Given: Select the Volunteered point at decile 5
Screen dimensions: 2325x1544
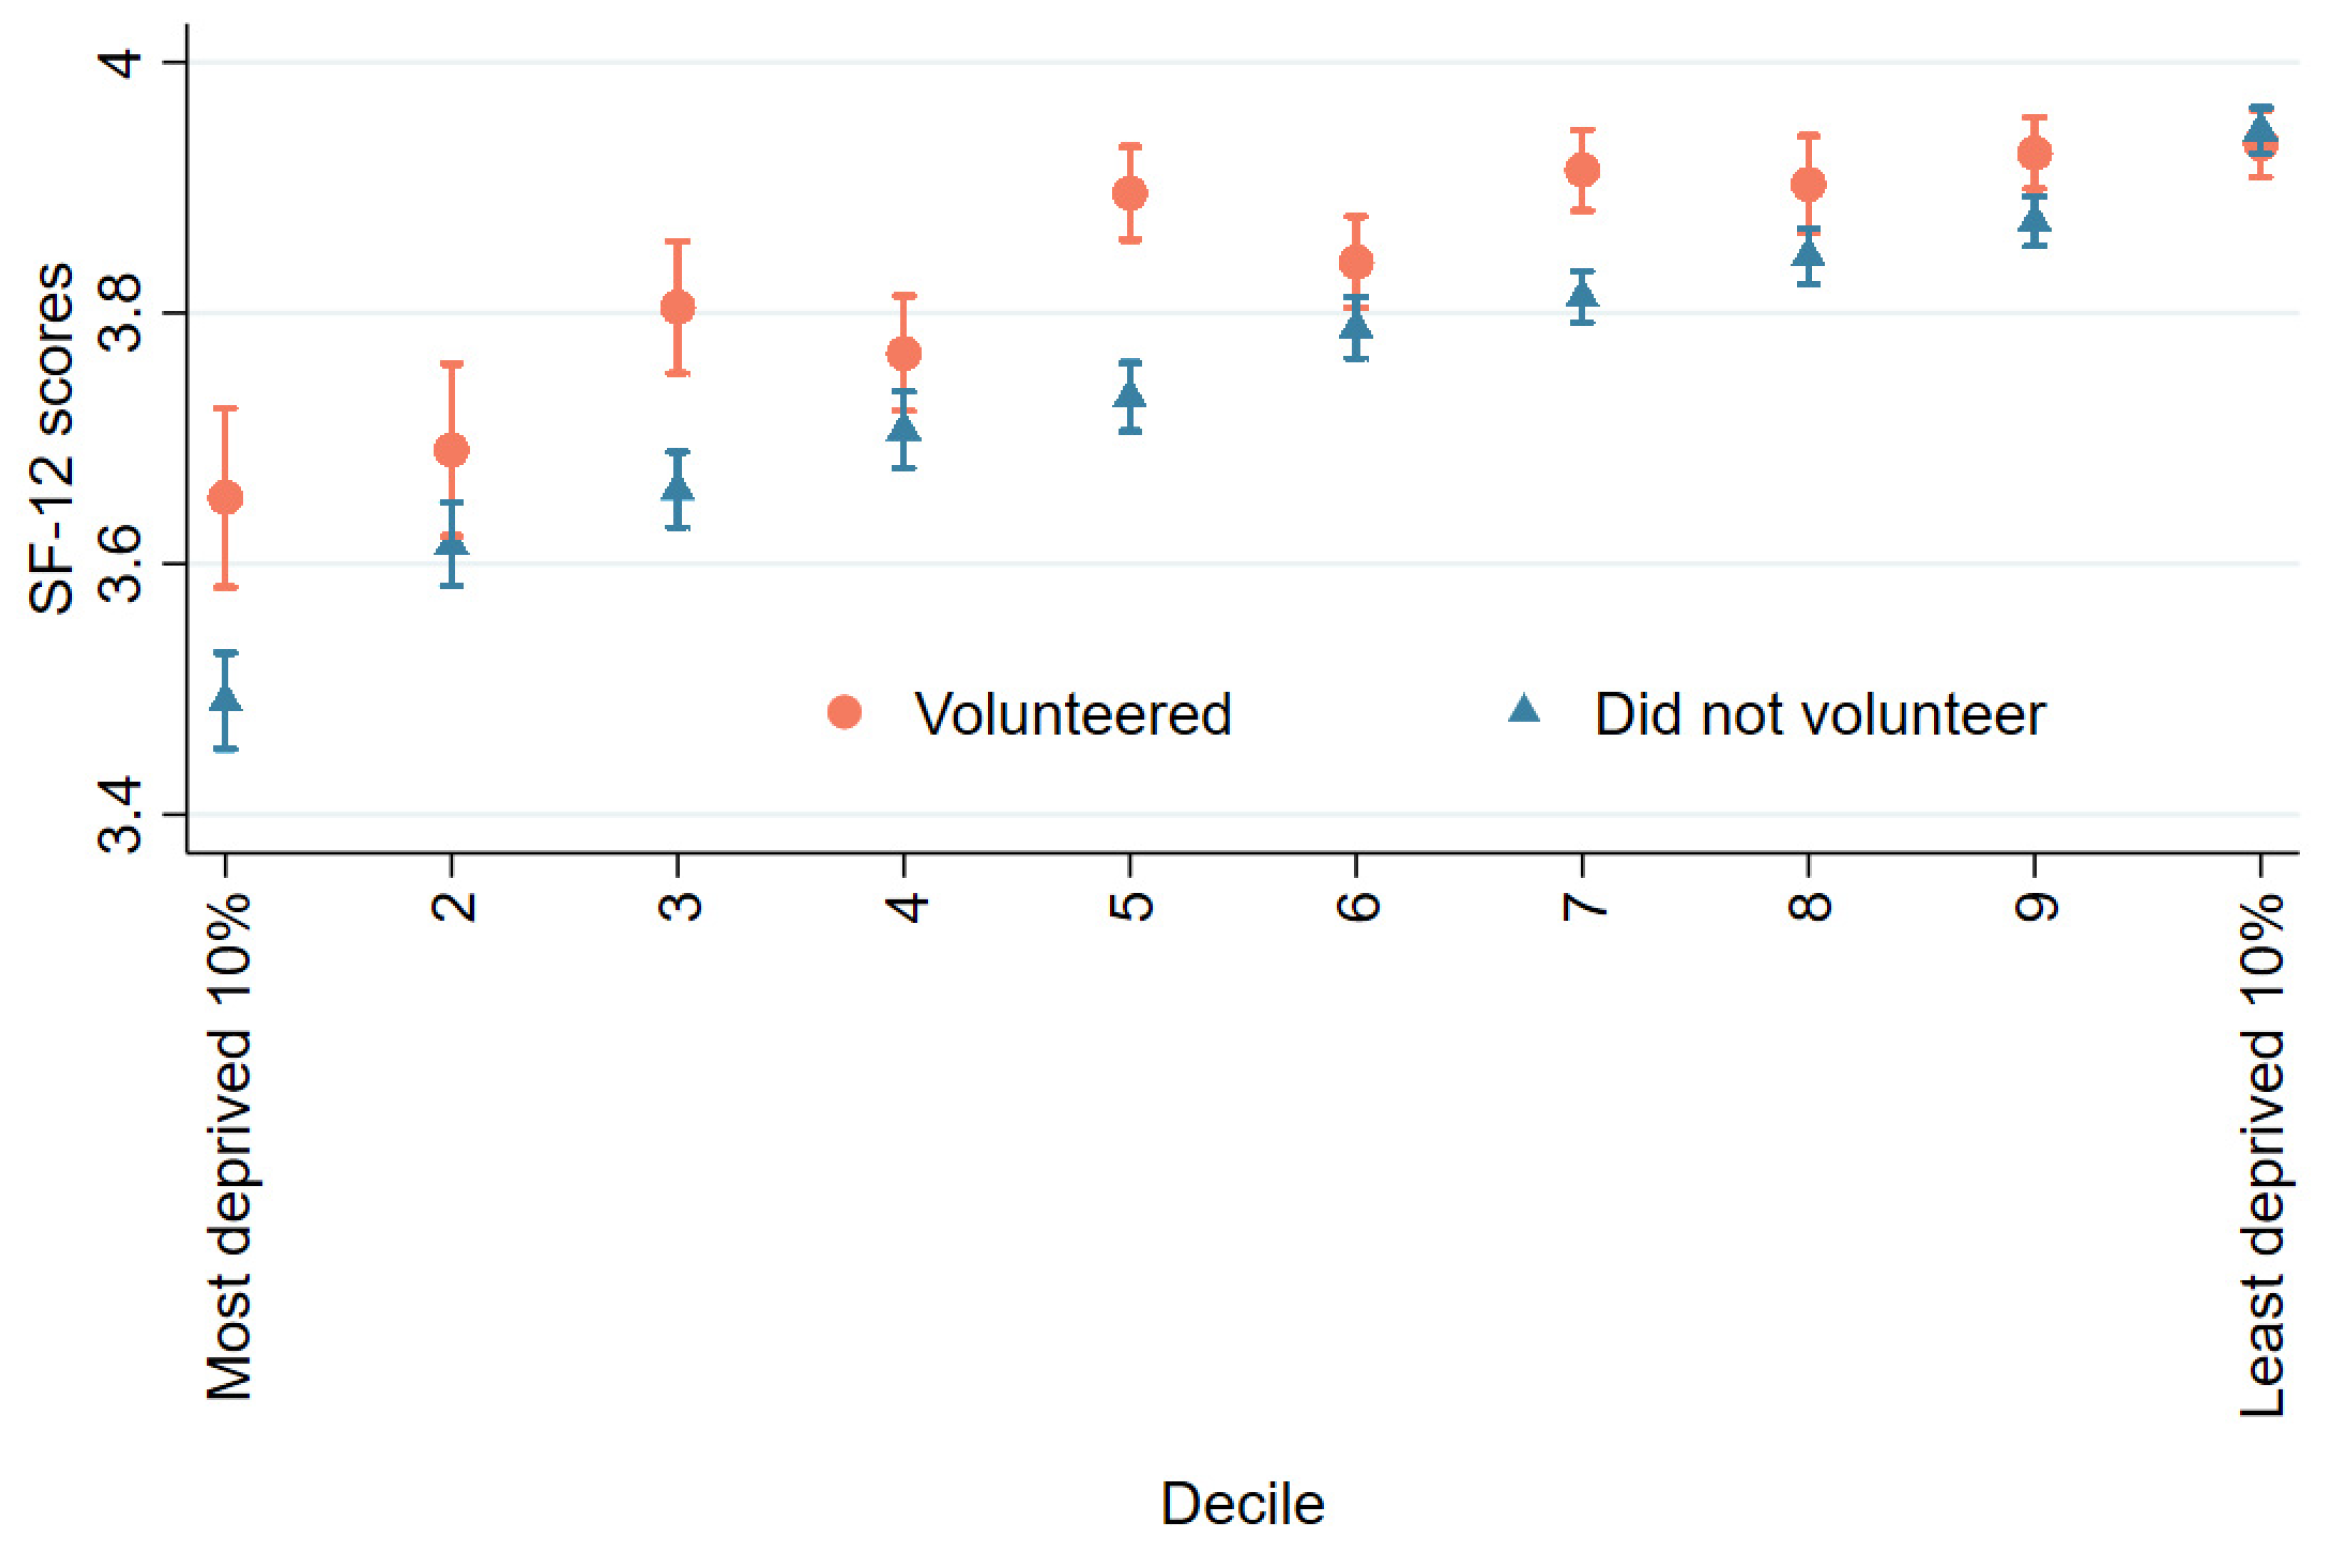Looking at the screenshot, I should point(1130,193).
